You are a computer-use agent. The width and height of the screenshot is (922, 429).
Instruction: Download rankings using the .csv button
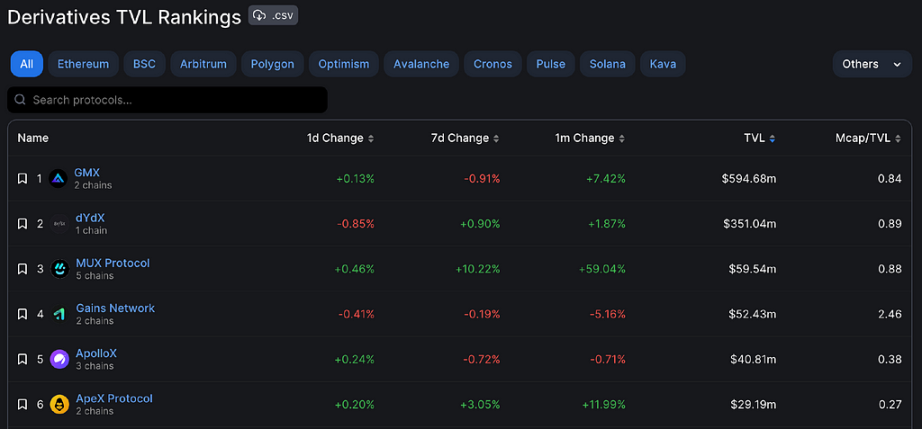[274, 15]
